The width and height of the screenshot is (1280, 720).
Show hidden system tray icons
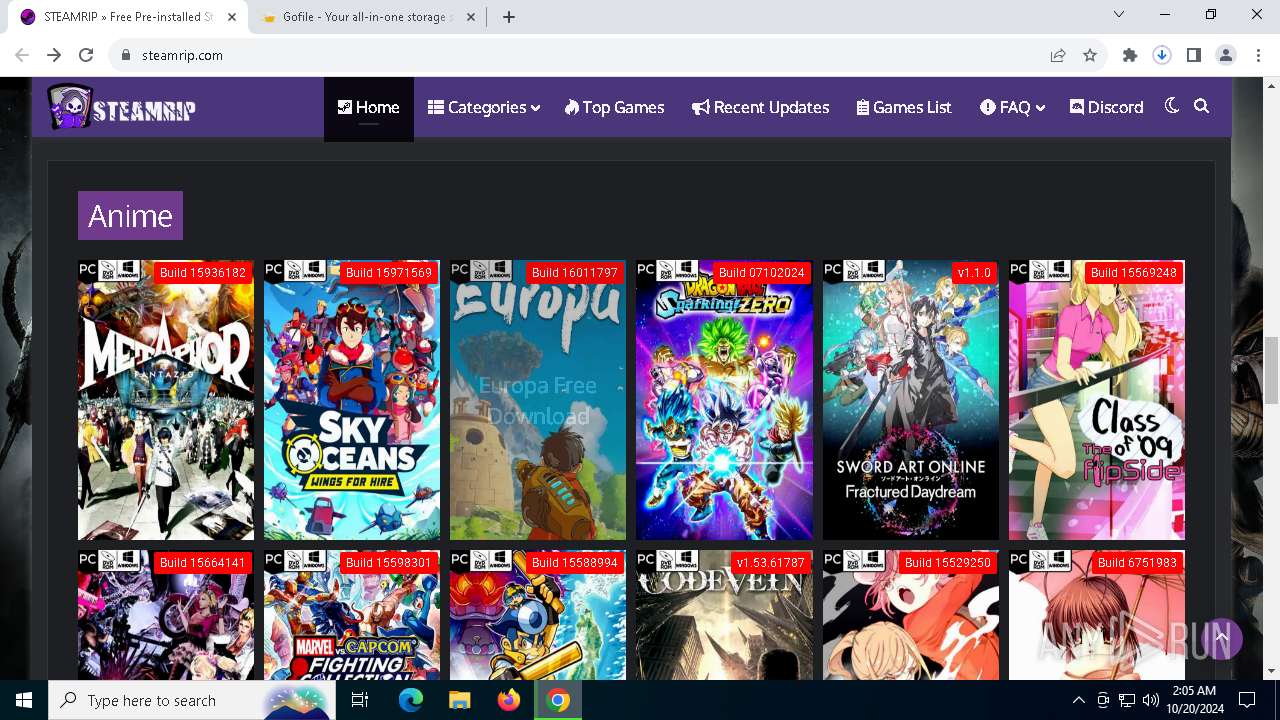click(x=1078, y=700)
